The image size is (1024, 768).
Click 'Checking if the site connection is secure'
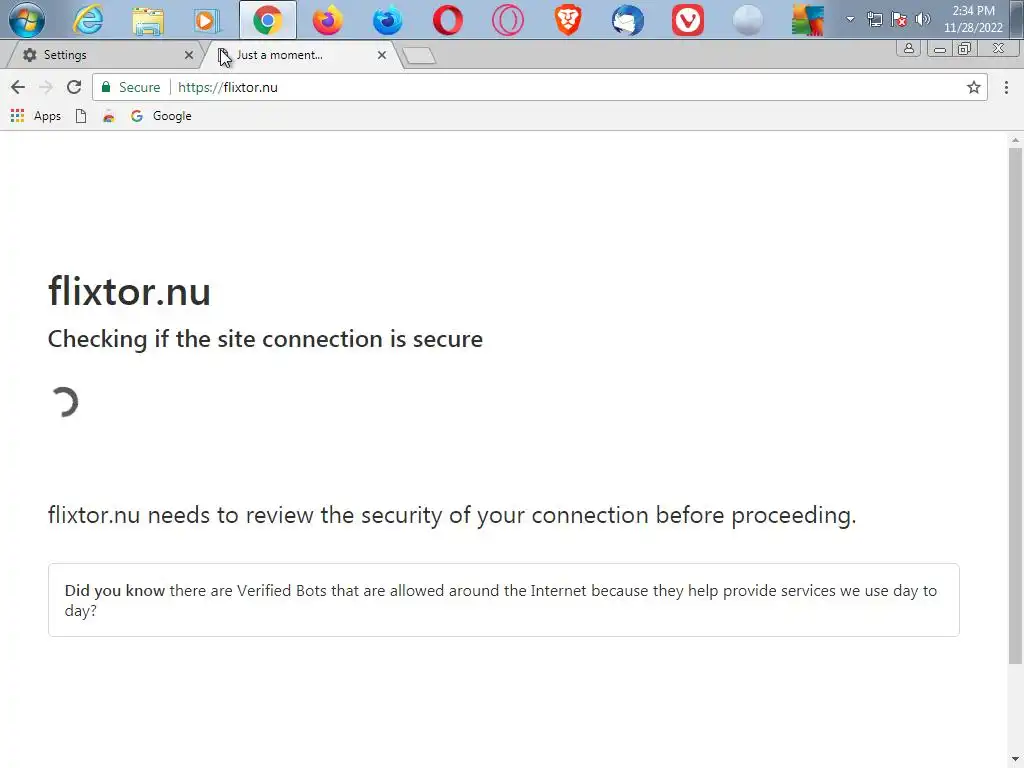[265, 339]
